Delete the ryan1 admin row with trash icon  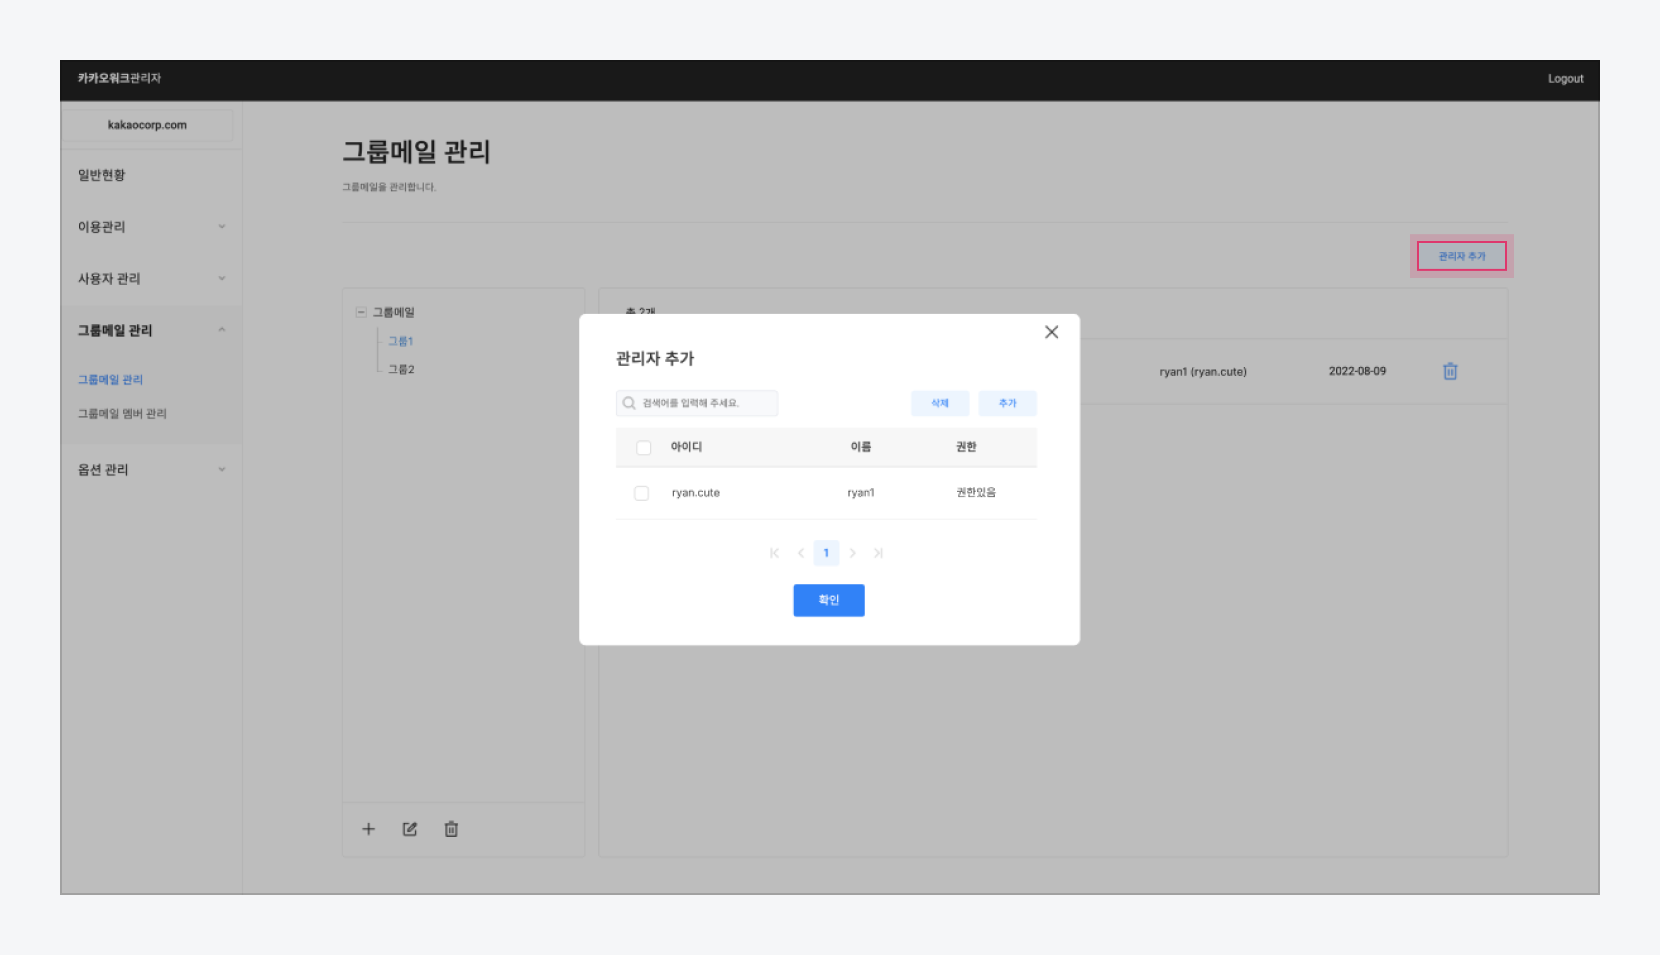point(1450,371)
